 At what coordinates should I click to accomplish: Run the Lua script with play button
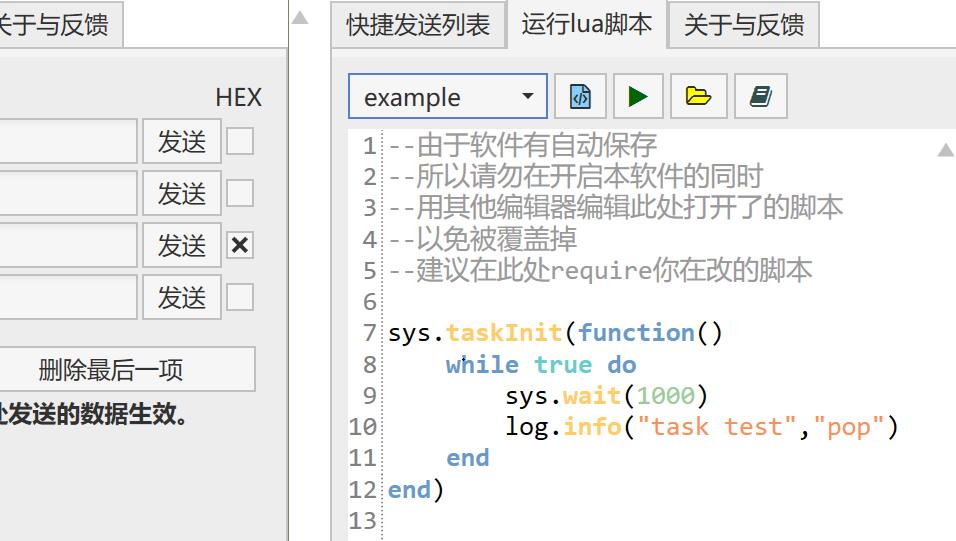[x=638, y=97]
